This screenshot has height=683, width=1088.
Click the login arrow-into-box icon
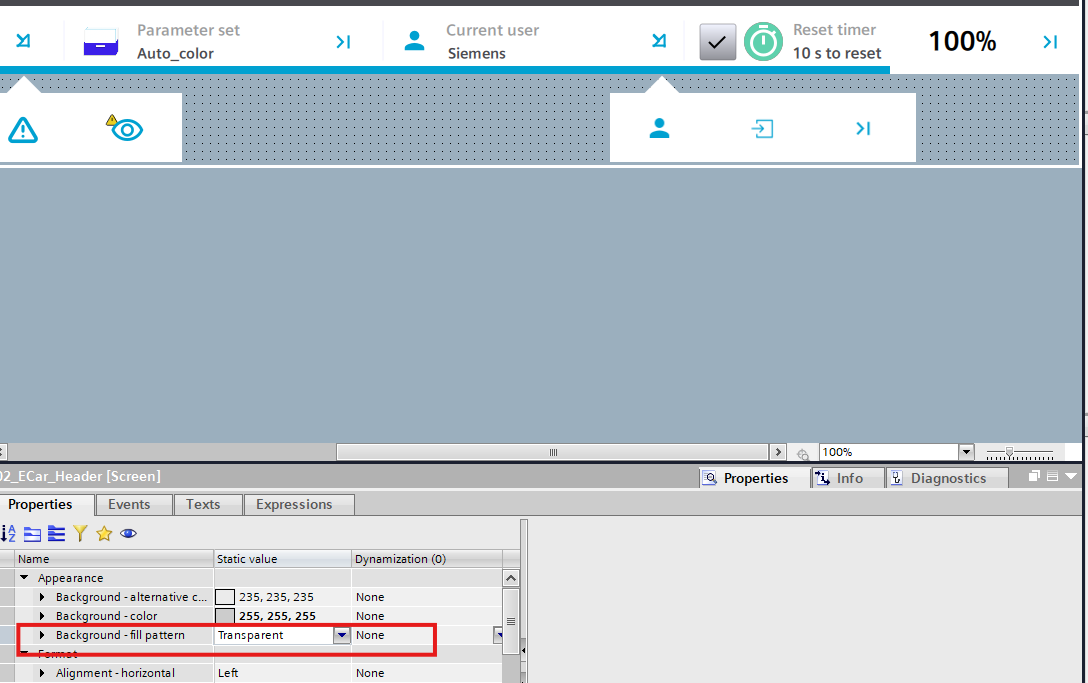tap(762, 128)
